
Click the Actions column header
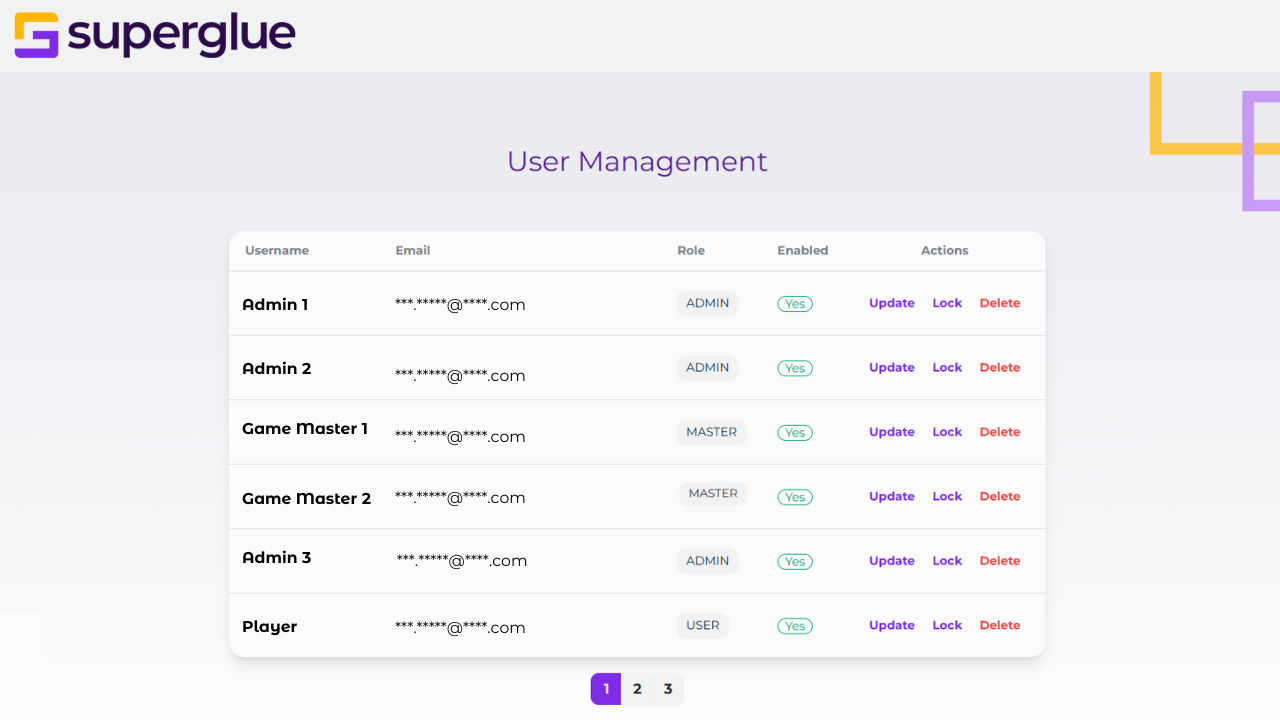pyautogui.click(x=945, y=251)
